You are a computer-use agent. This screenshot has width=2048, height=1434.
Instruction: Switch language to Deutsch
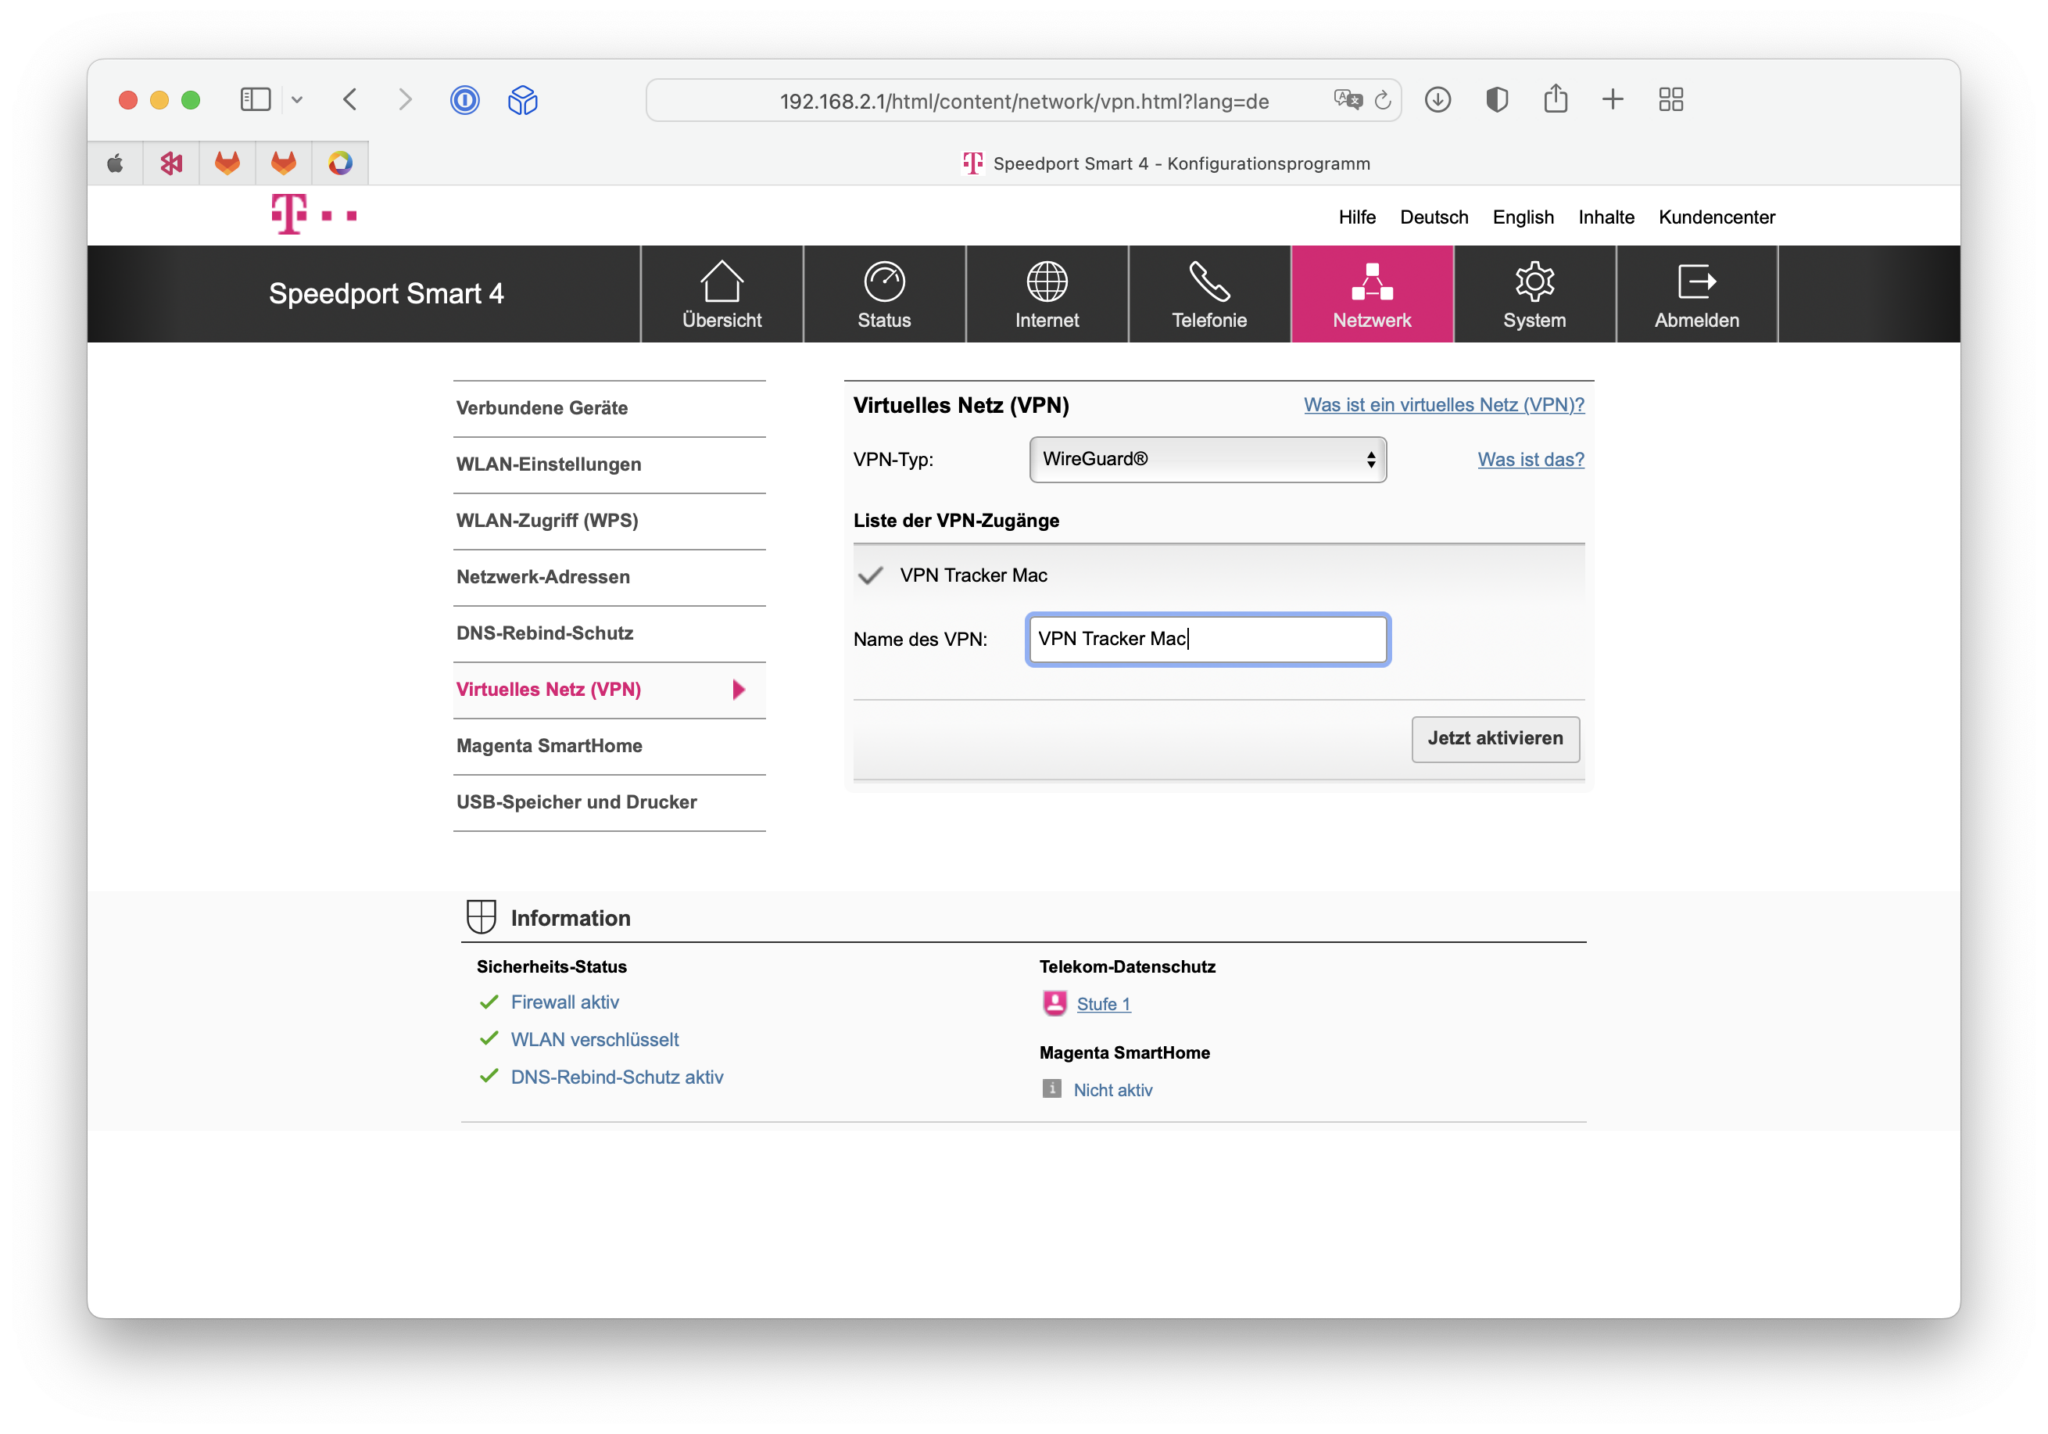[x=1434, y=217]
